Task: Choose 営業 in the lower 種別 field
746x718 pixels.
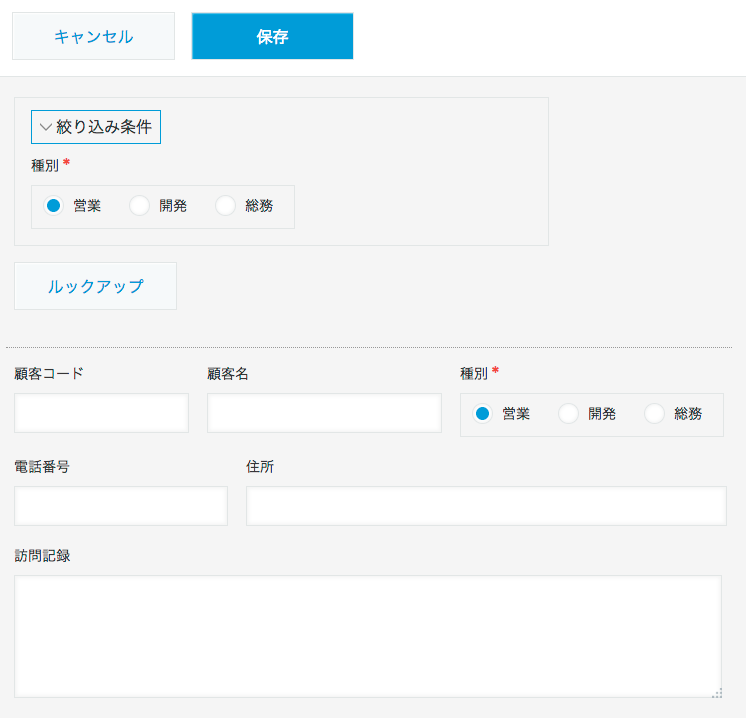Action: 482,413
